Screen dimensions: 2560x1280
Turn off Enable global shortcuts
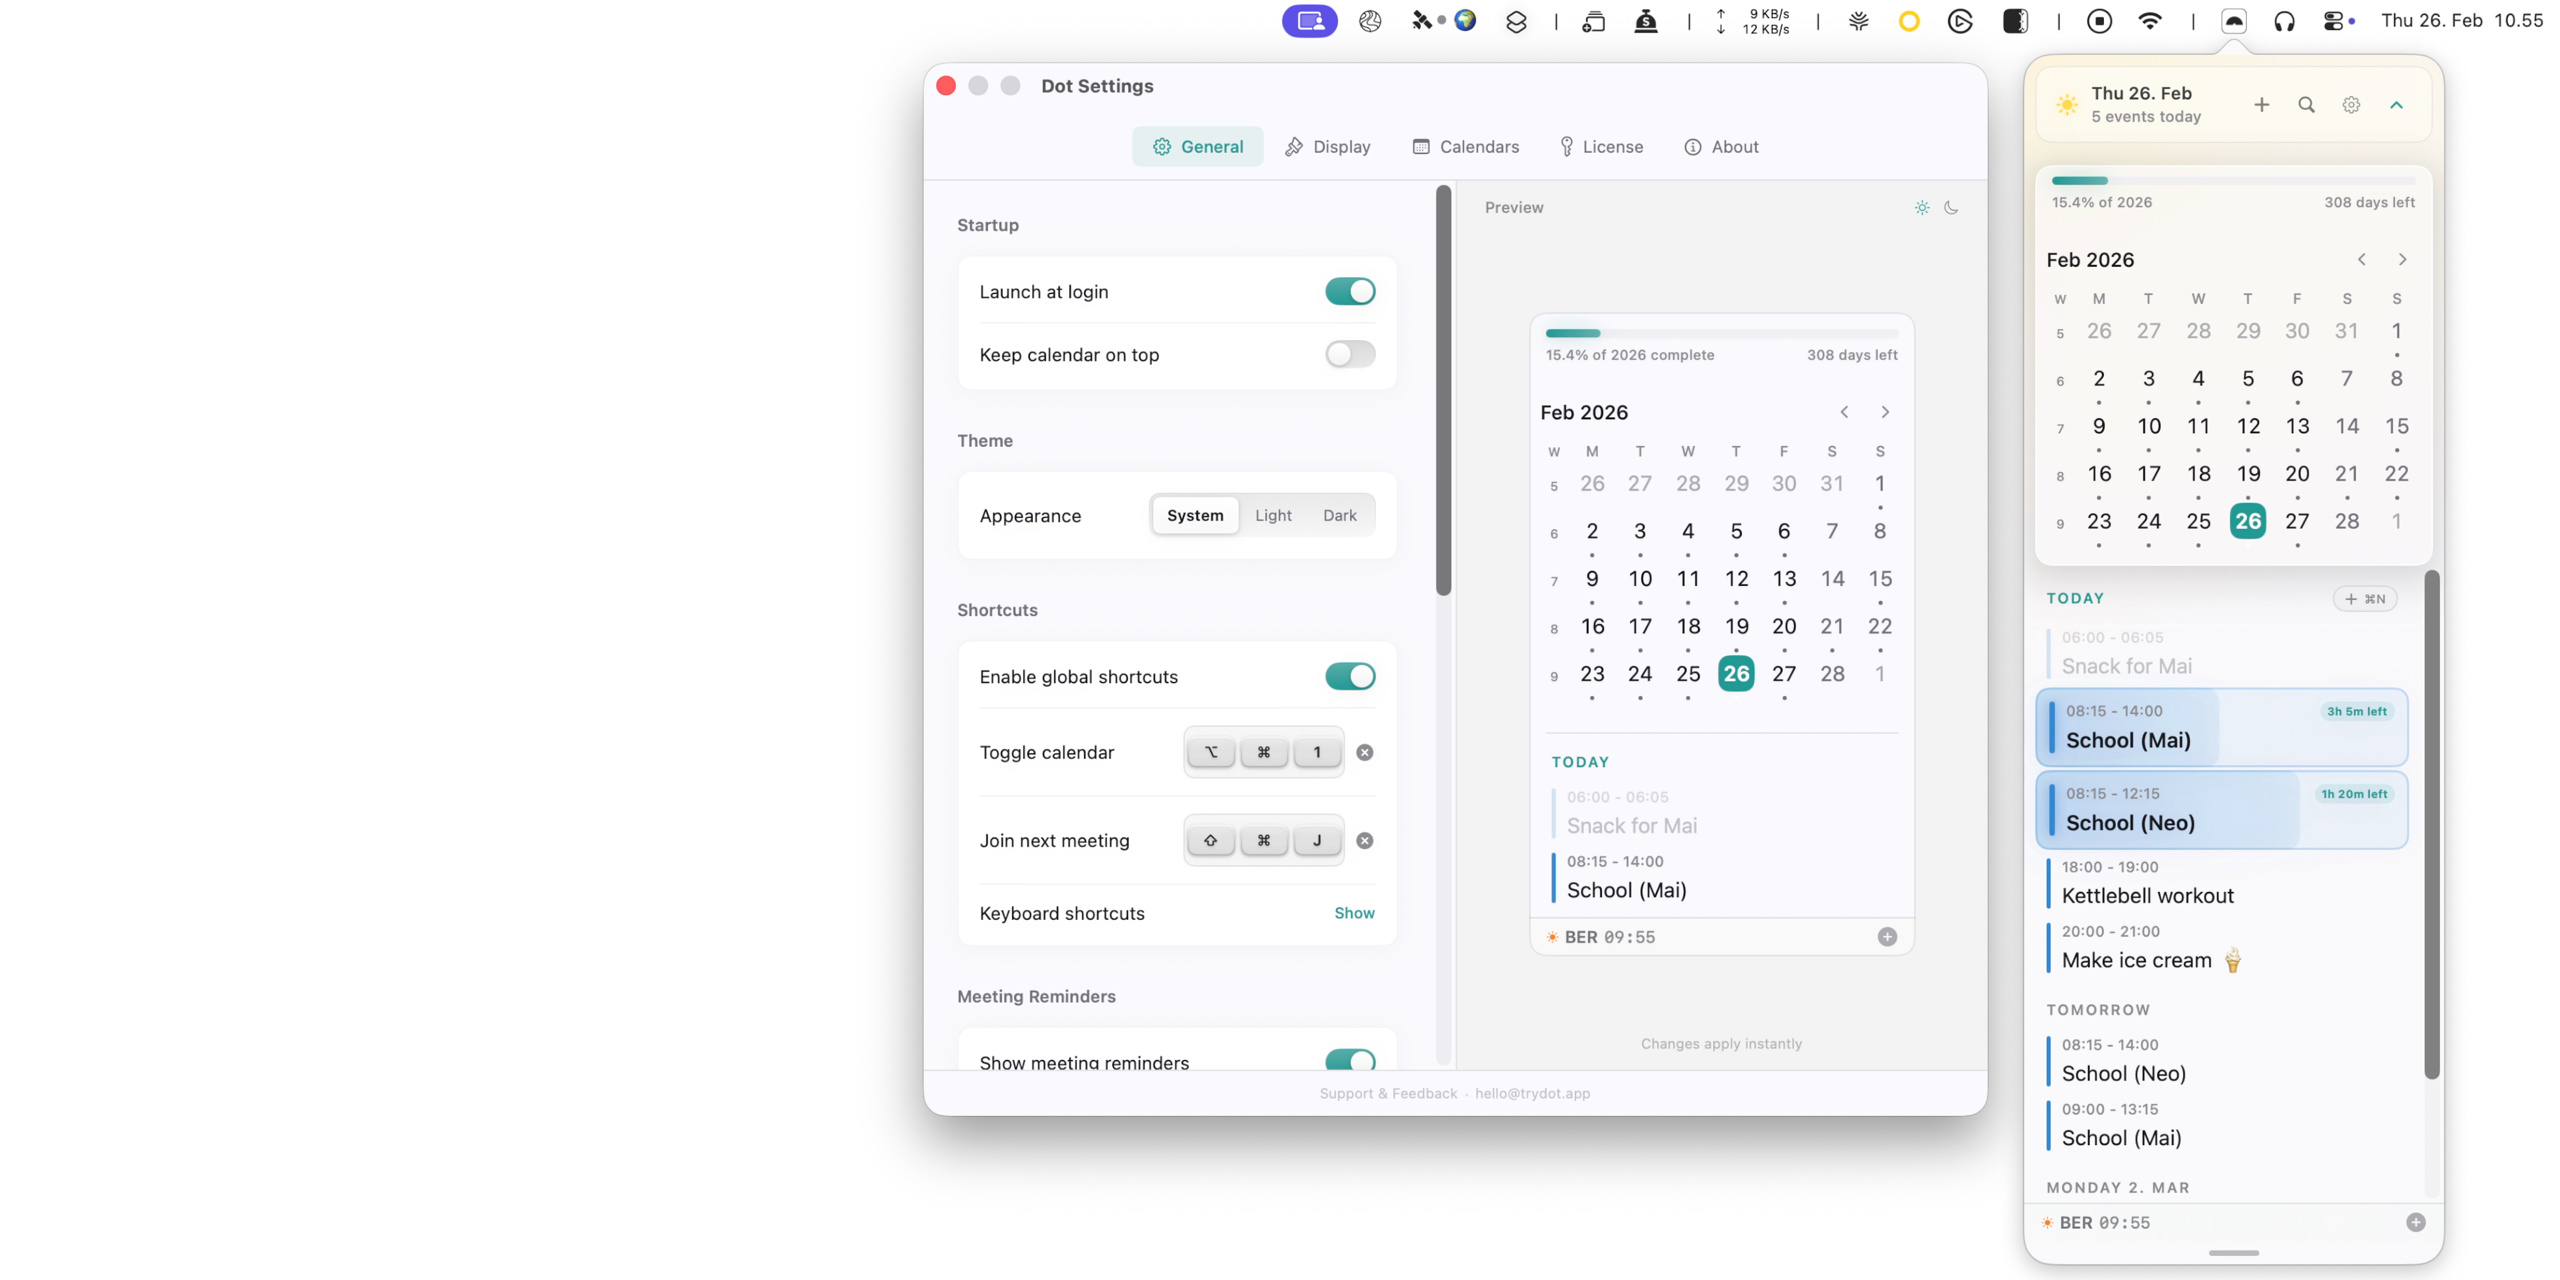tap(1349, 676)
